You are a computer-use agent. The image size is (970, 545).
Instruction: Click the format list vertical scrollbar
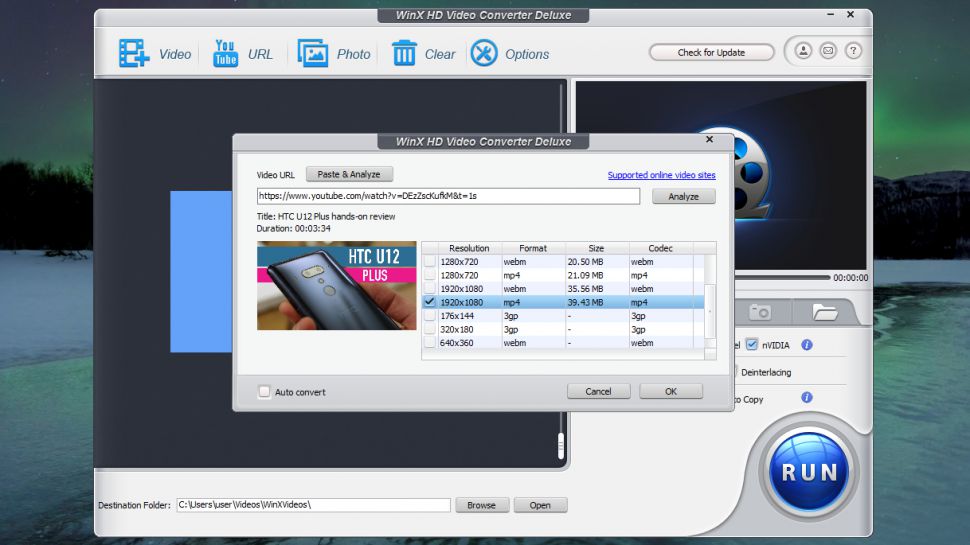point(711,310)
